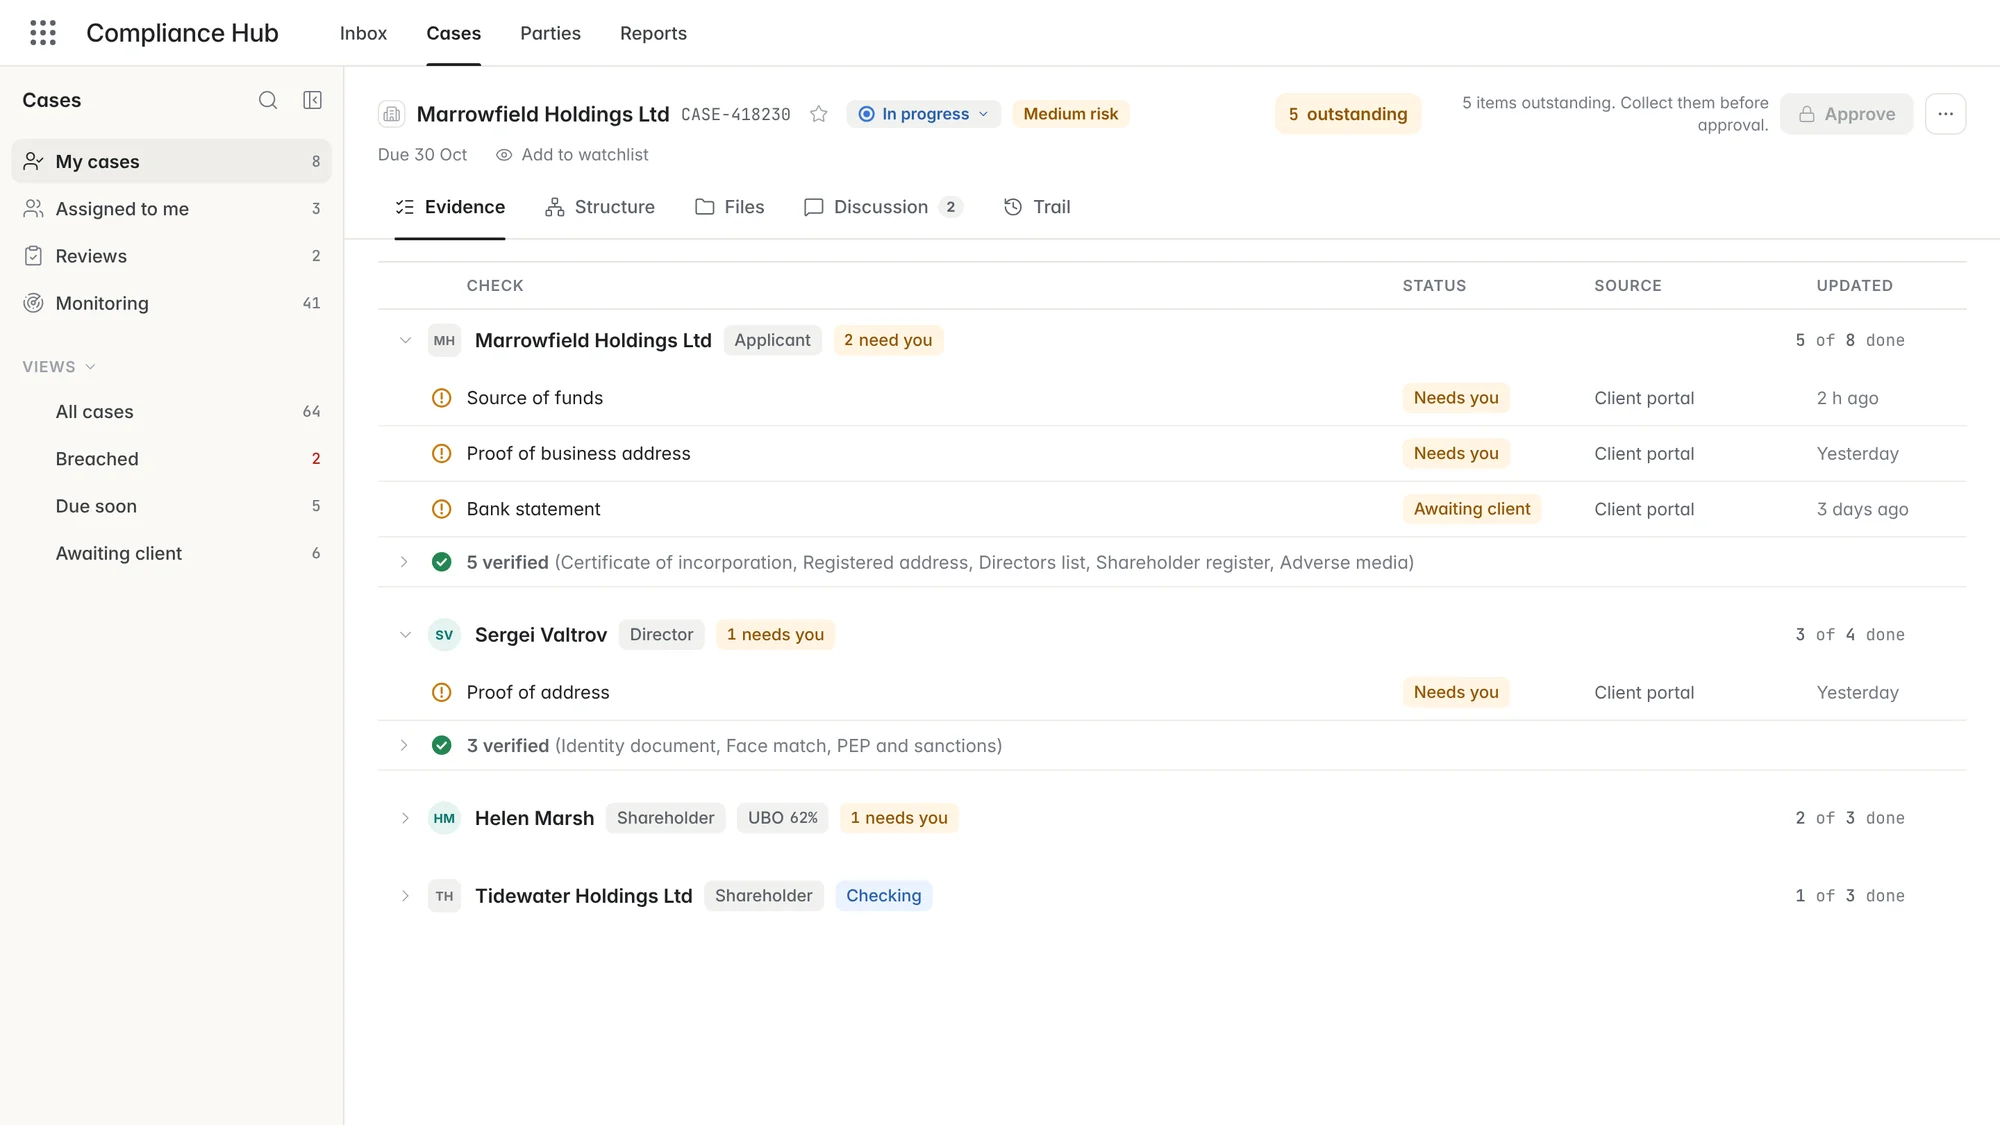This screenshot has height=1125, width=2000.
Task: Switch to the Evidence tab
Action: tap(450, 207)
